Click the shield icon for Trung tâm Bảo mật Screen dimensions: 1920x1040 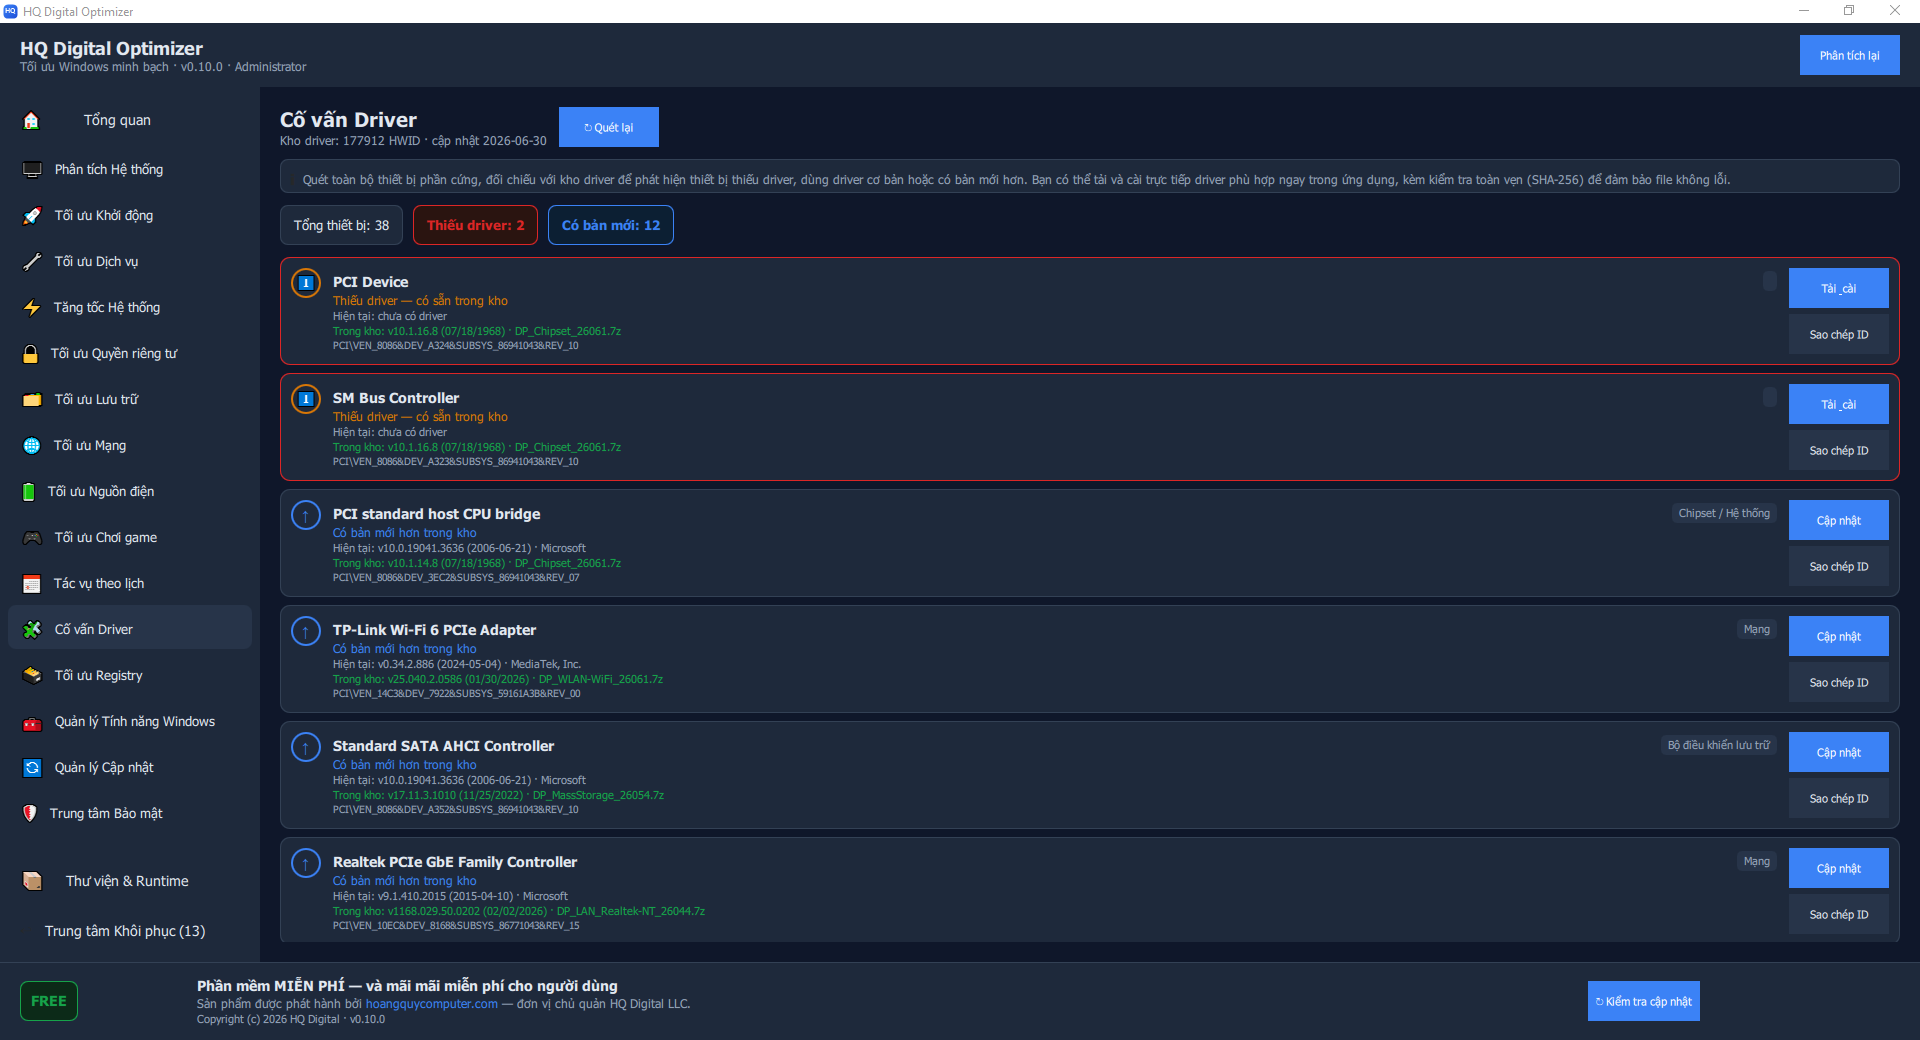pyautogui.click(x=30, y=814)
